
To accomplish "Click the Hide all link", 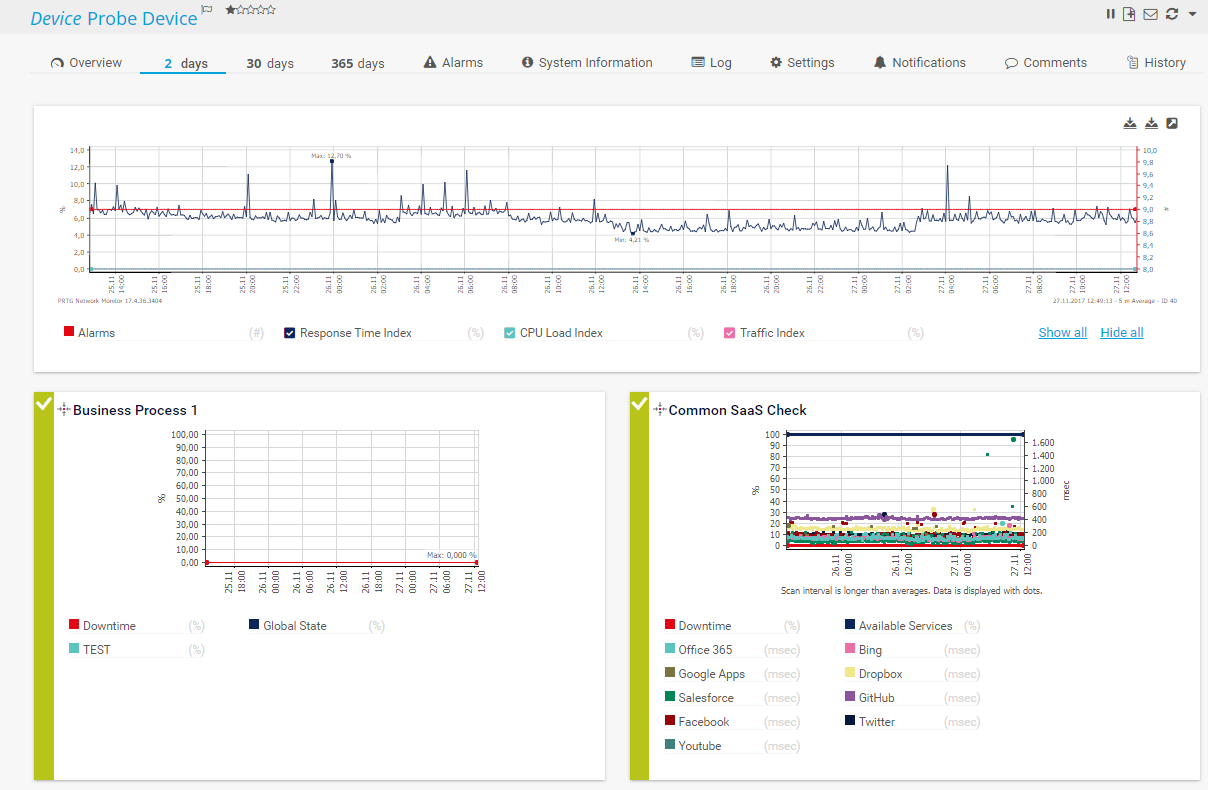I will tap(1122, 333).
